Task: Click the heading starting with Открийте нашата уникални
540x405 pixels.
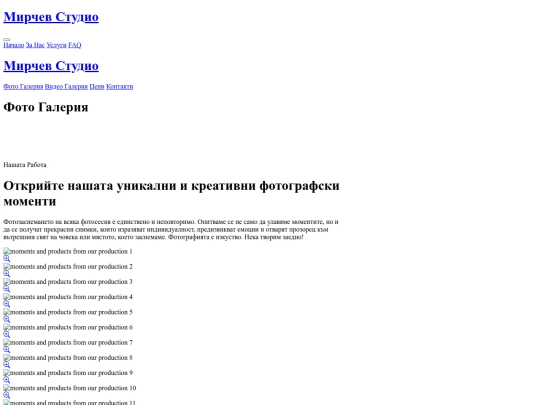Action: [172, 194]
